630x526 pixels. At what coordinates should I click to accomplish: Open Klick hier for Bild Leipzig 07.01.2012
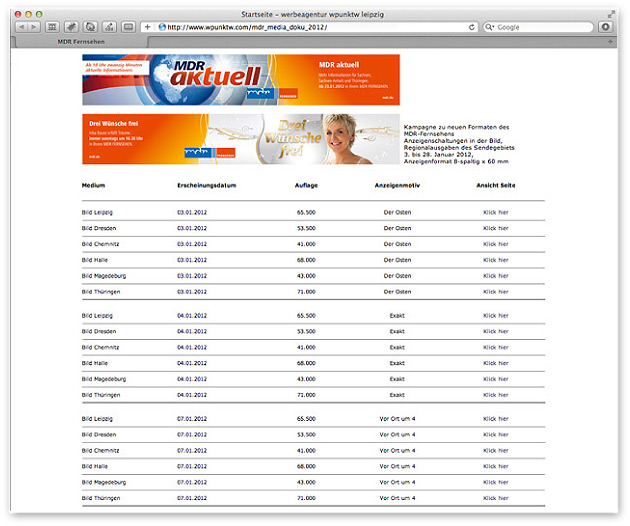coord(495,419)
